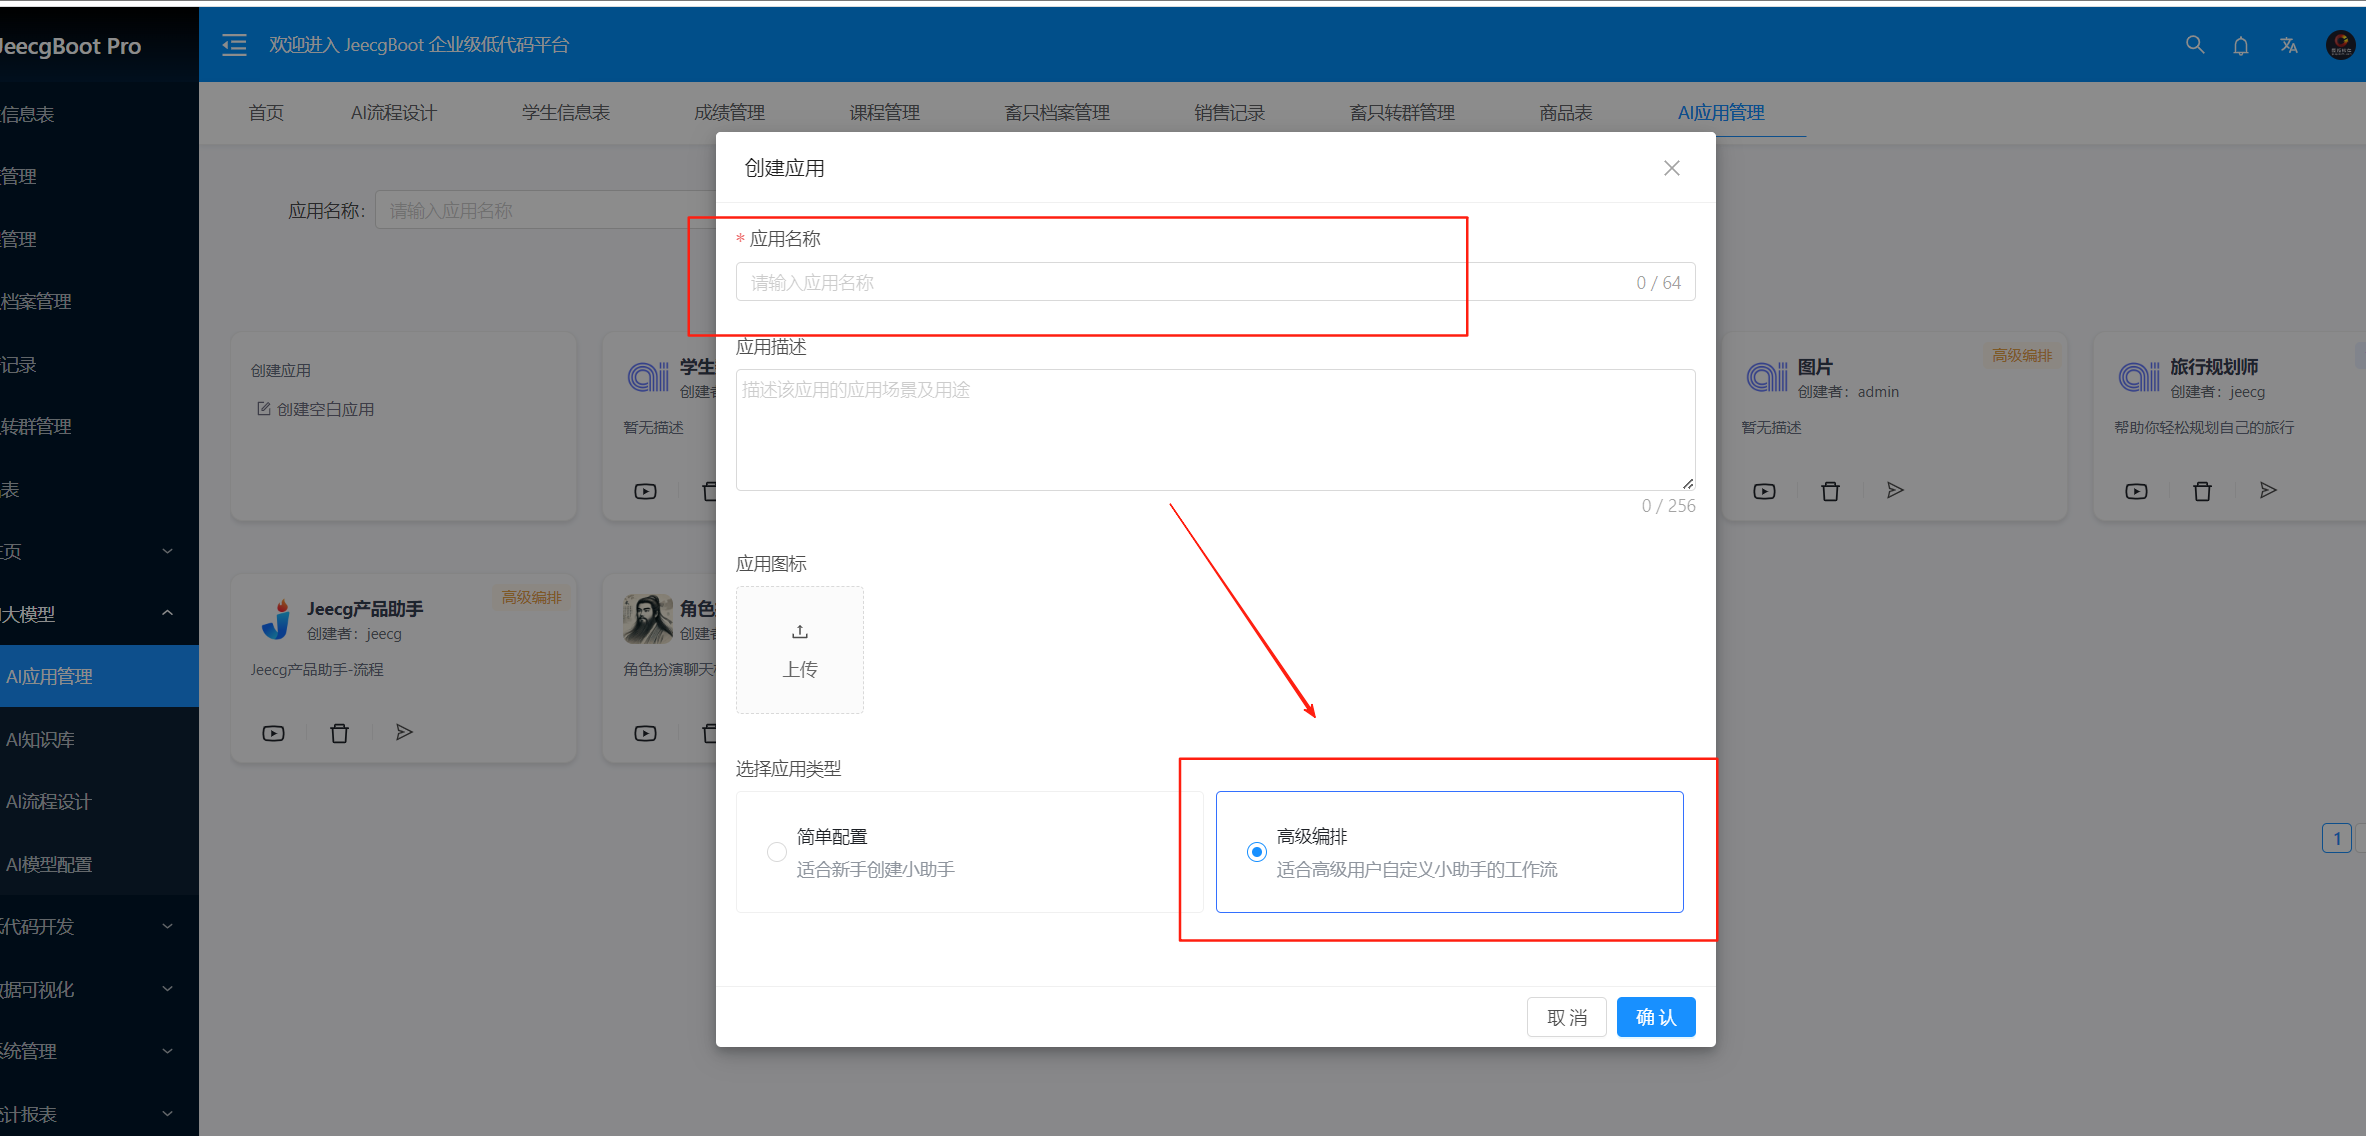Screen dimensions: 2366x1136
Task: Click the notification bell icon
Action: coord(2240,45)
